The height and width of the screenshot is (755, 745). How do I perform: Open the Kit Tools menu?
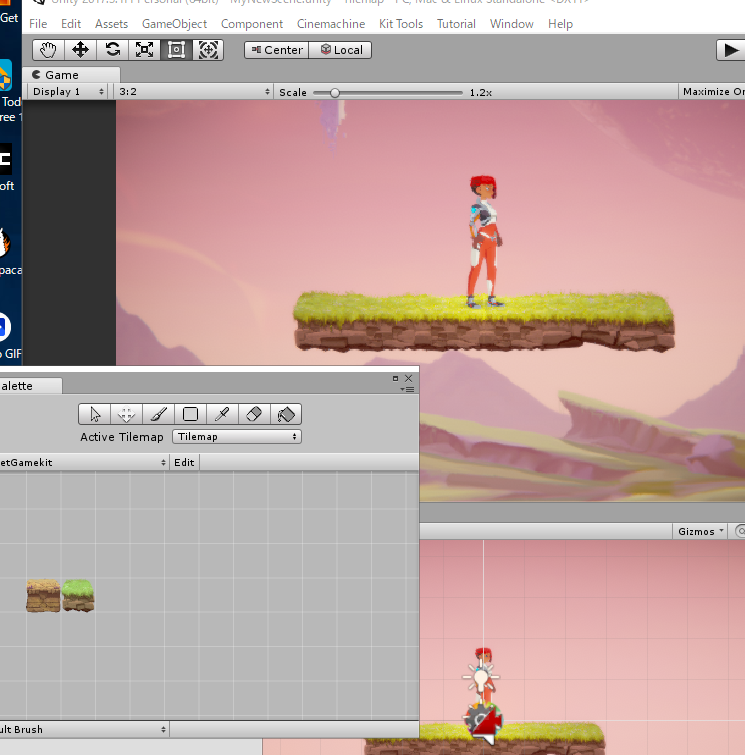(x=401, y=24)
